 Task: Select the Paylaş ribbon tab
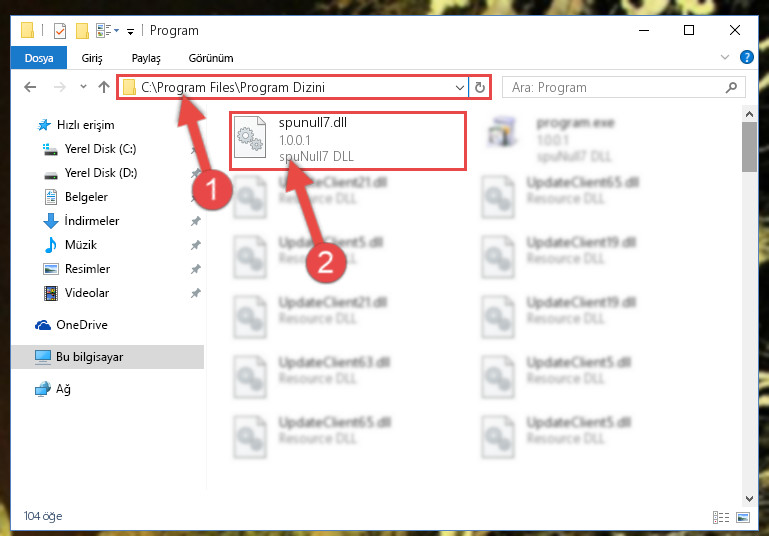pos(146,58)
